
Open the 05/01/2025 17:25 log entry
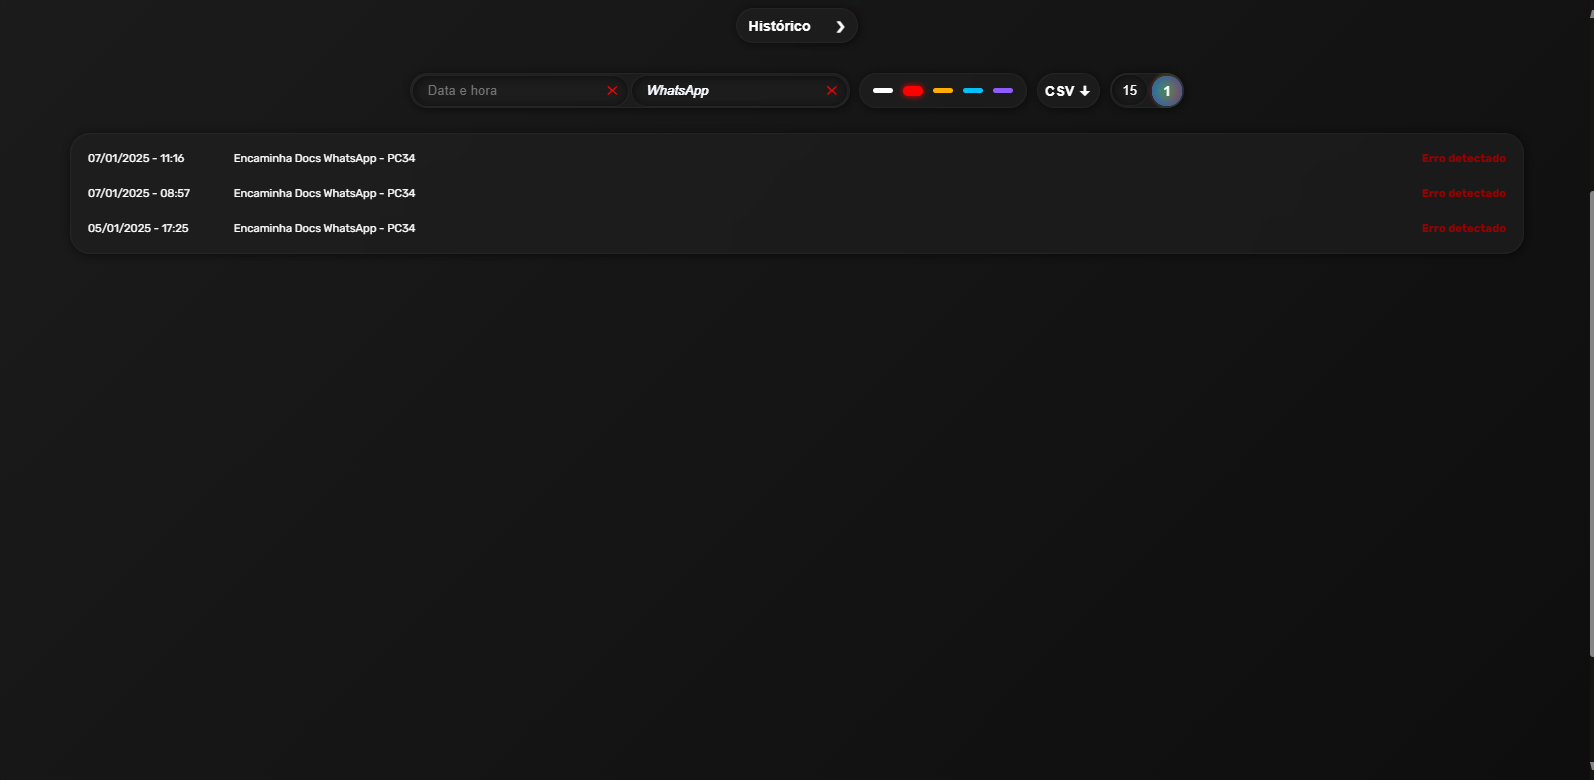pos(324,228)
